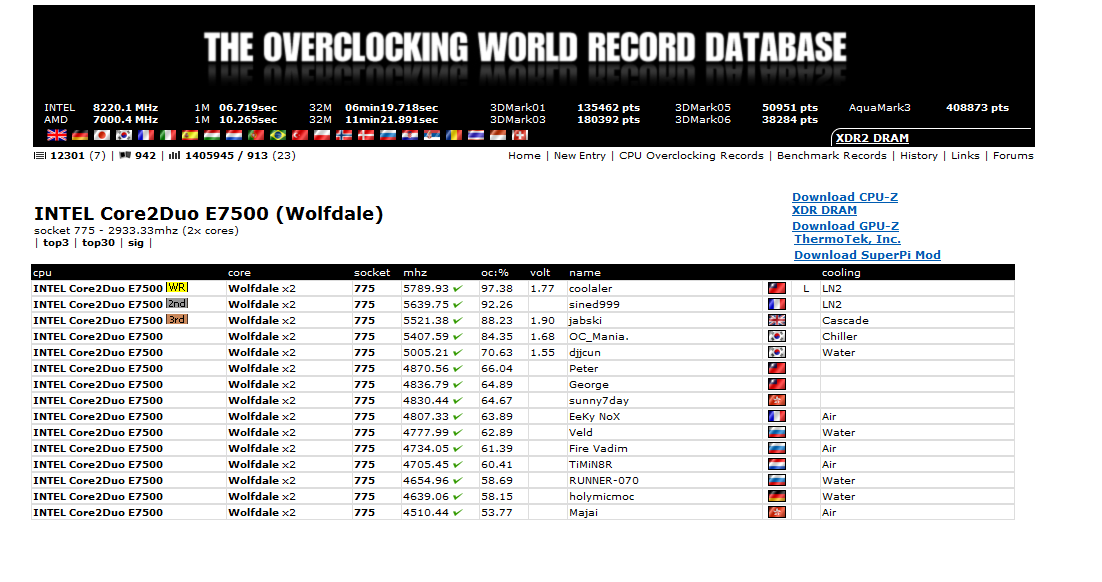The height and width of the screenshot is (582, 1102).
Task: Click the green checkmark next to 4510.44
Action: click(458, 512)
